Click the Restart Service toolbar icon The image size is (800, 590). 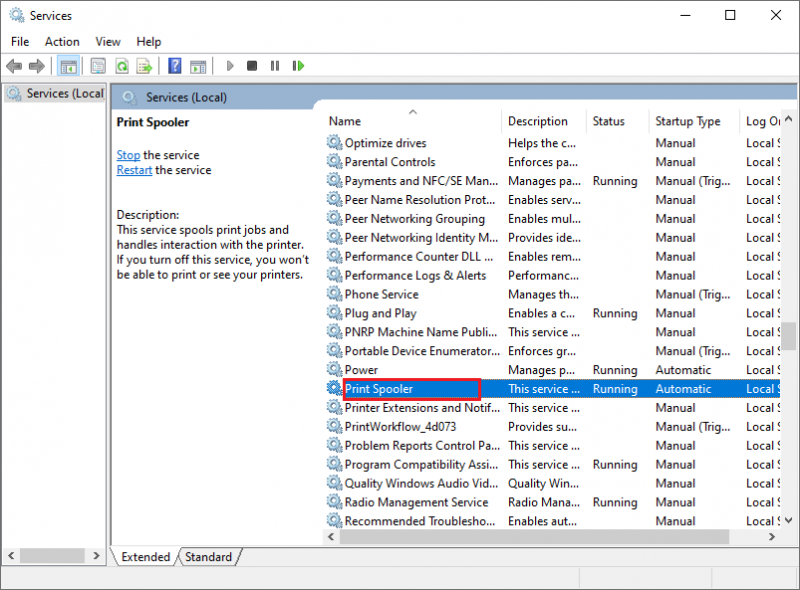[x=298, y=66]
